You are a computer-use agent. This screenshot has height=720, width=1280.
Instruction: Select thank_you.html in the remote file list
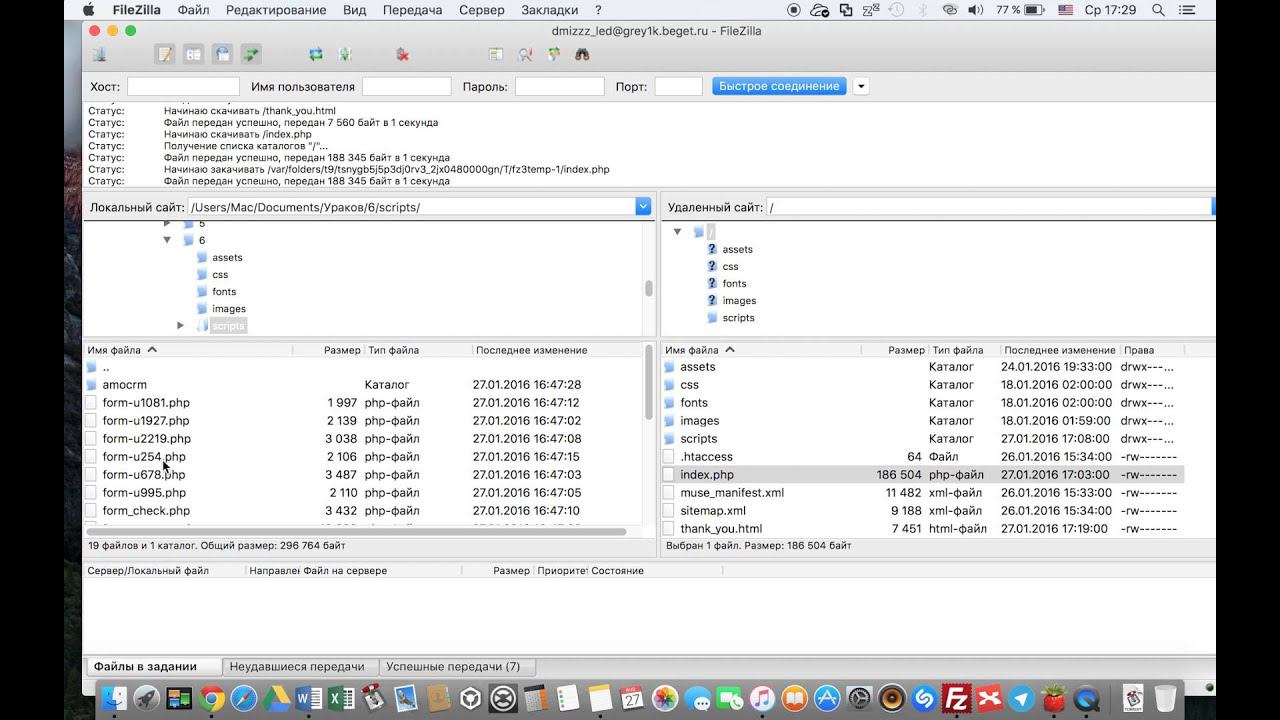721,529
